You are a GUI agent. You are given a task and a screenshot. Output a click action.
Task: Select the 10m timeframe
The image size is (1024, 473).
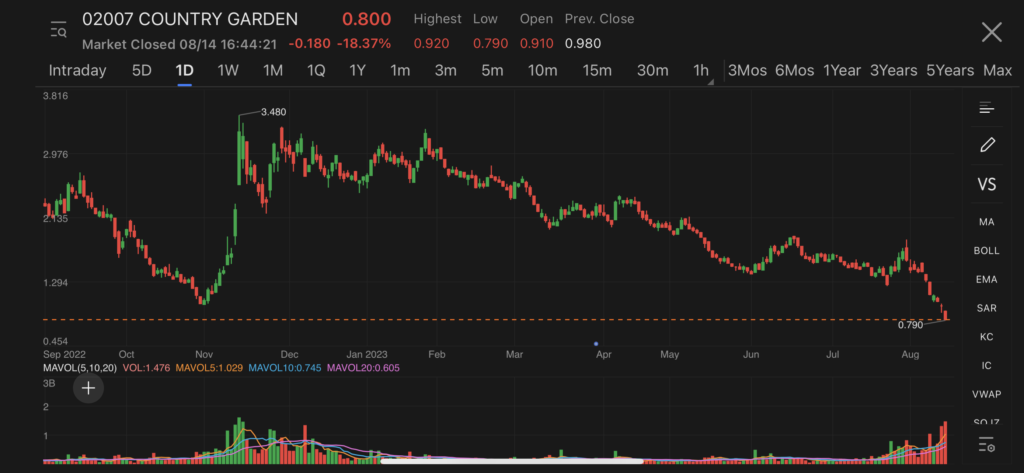click(543, 71)
